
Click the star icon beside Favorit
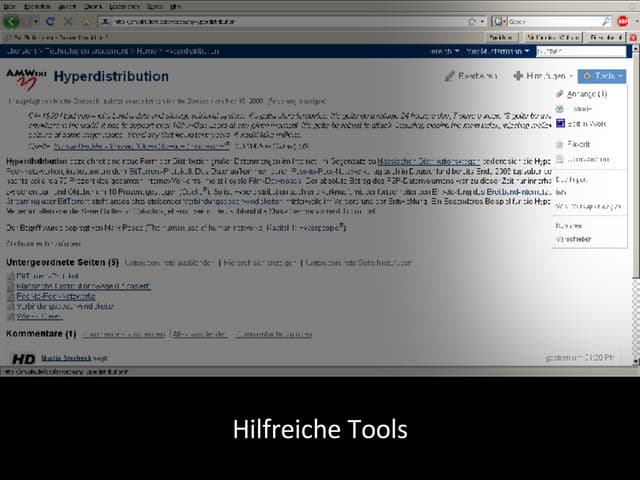(x=560, y=144)
